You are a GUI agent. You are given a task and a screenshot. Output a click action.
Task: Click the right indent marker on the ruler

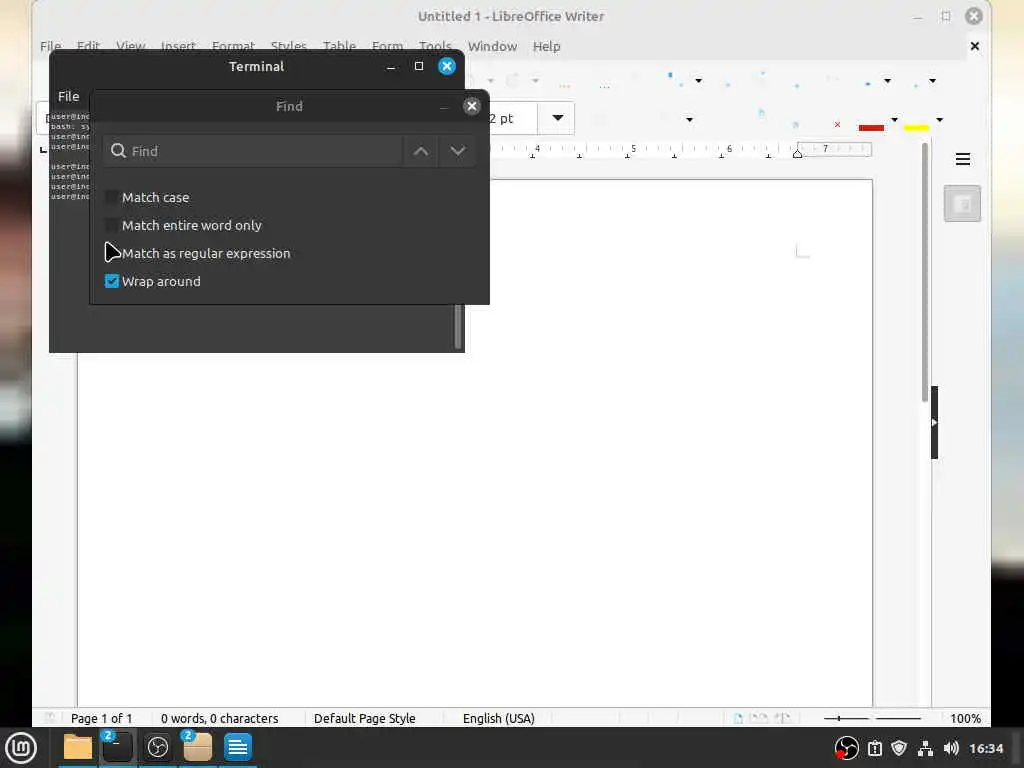tap(797, 153)
